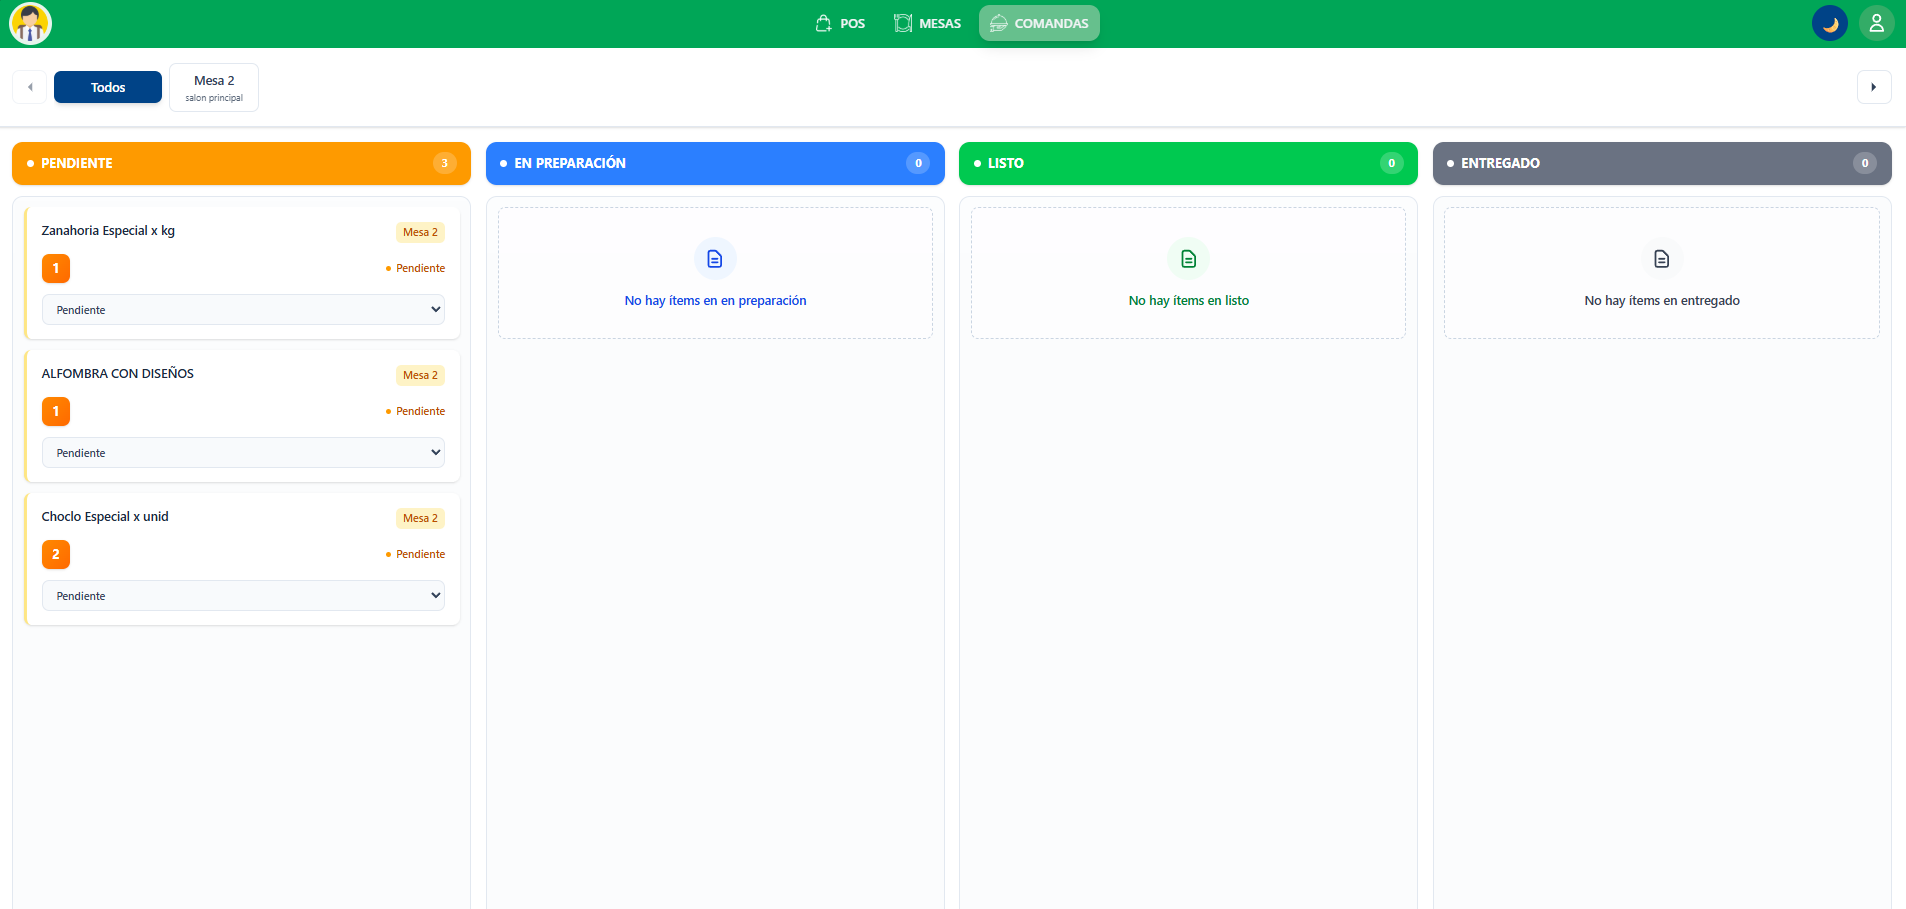Select the COMANDAS tab
Screen dimensions: 1906x909
click(1039, 24)
